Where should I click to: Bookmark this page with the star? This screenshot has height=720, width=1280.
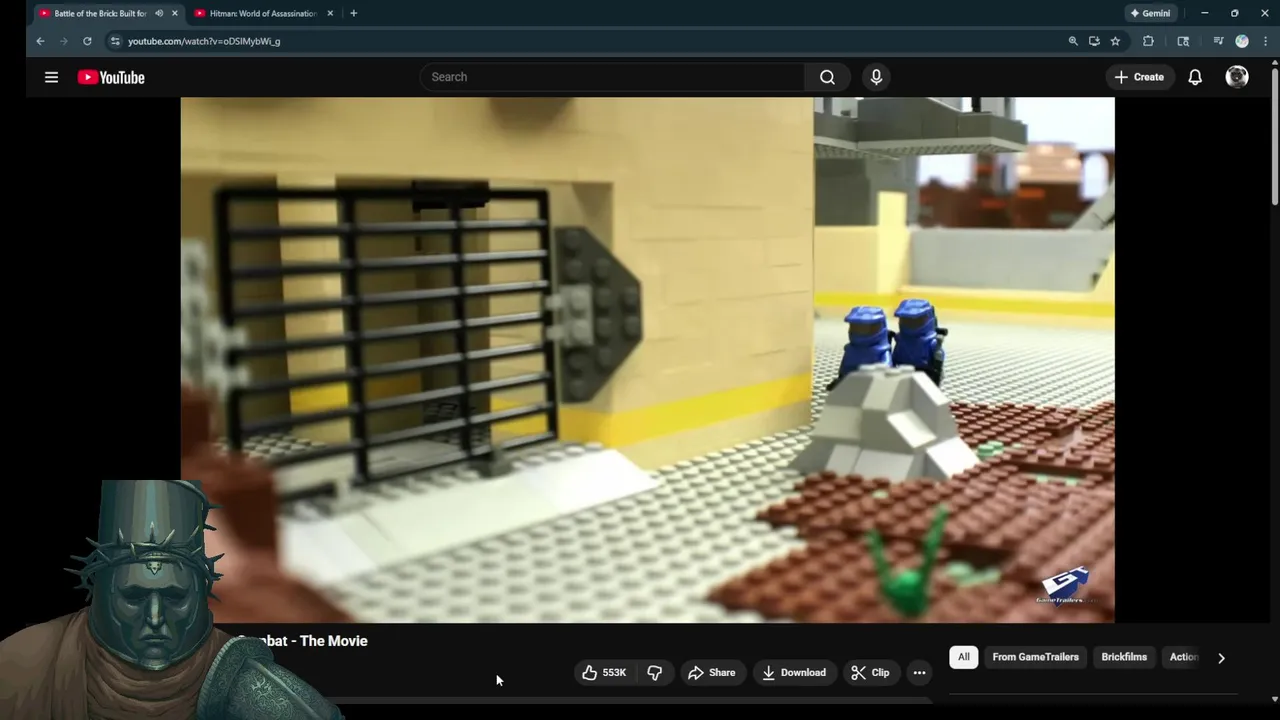click(x=1115, y=41)
